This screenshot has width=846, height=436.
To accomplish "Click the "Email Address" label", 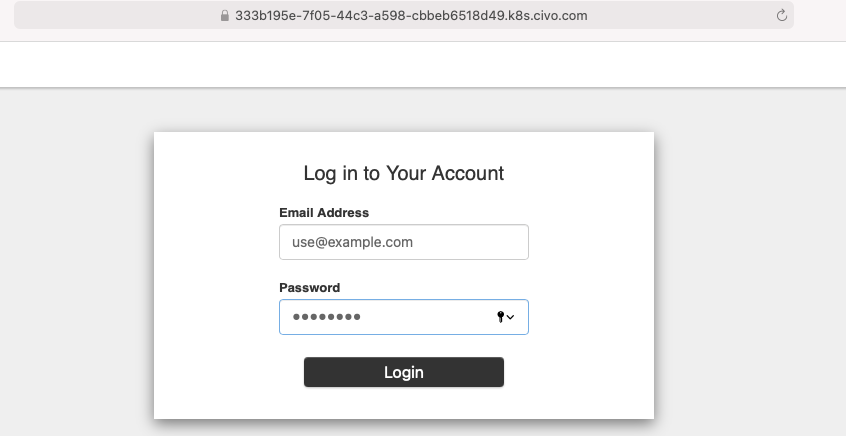I will (324, 213).
